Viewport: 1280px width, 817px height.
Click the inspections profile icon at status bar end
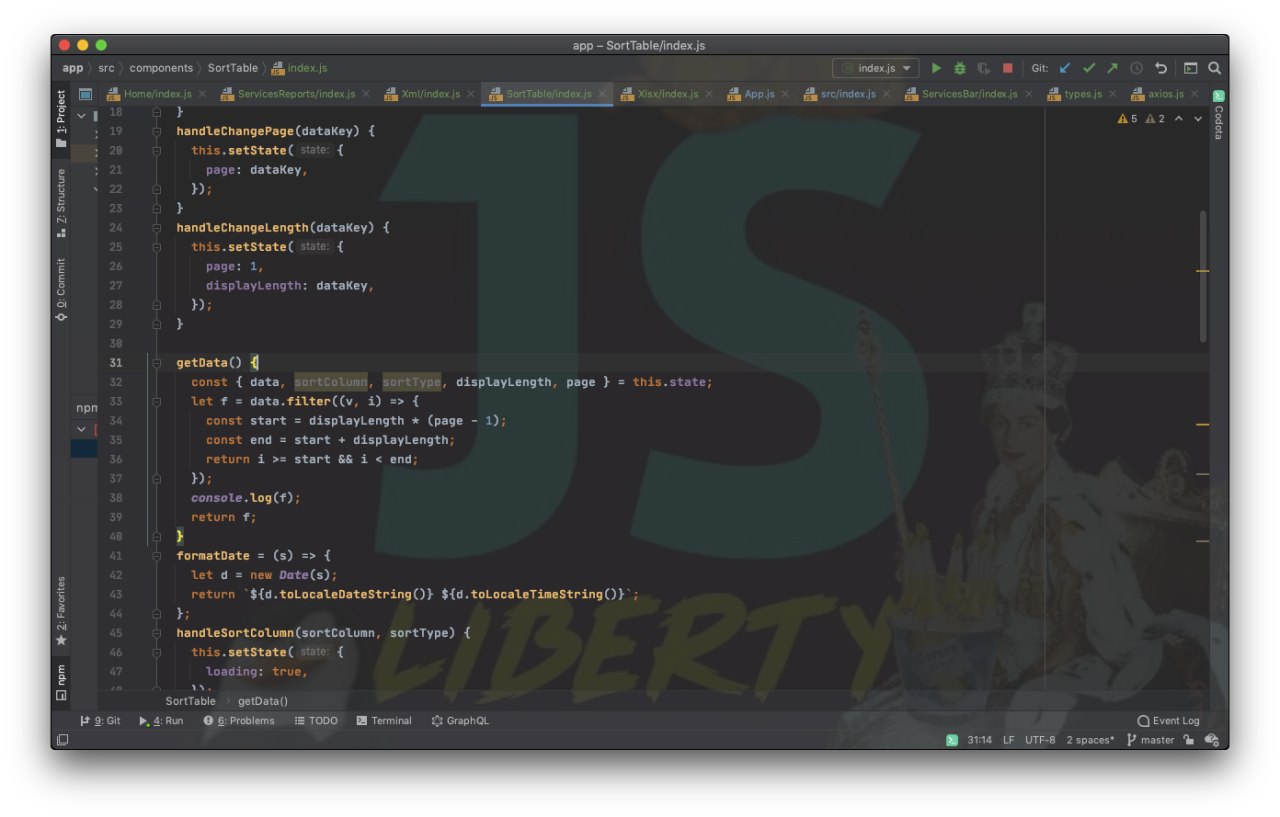pos(1212,740)
